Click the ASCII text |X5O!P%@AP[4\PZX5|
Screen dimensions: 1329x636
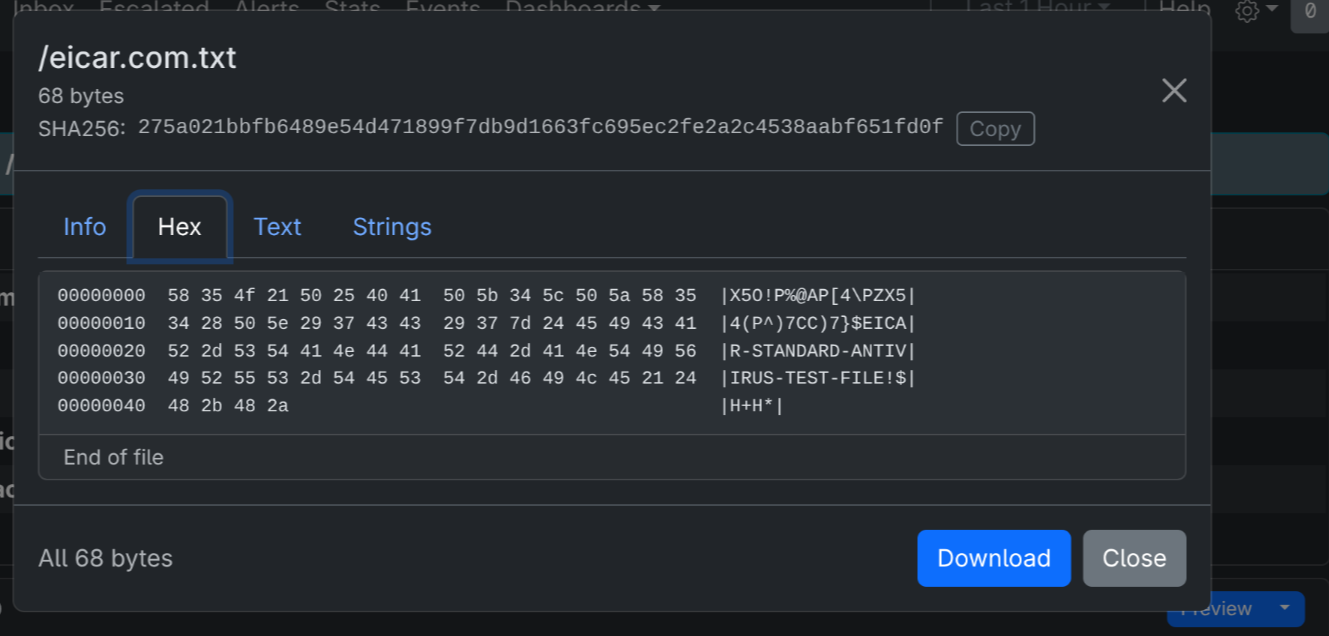coord(818,296)
